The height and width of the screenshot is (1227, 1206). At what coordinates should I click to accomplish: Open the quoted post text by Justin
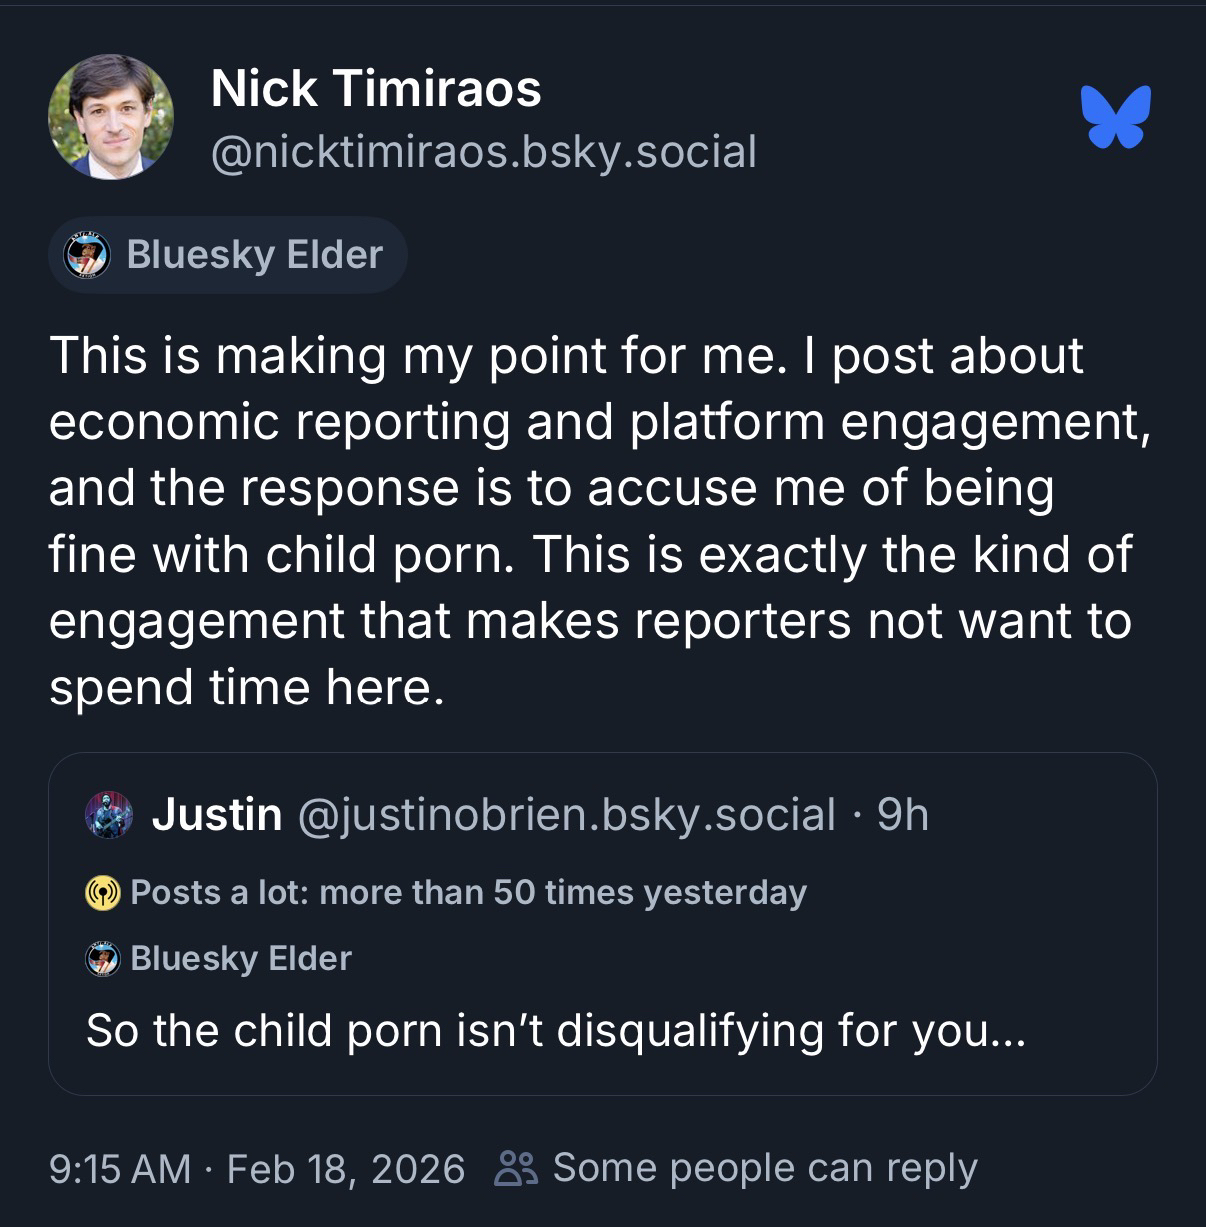point(556,1031)
